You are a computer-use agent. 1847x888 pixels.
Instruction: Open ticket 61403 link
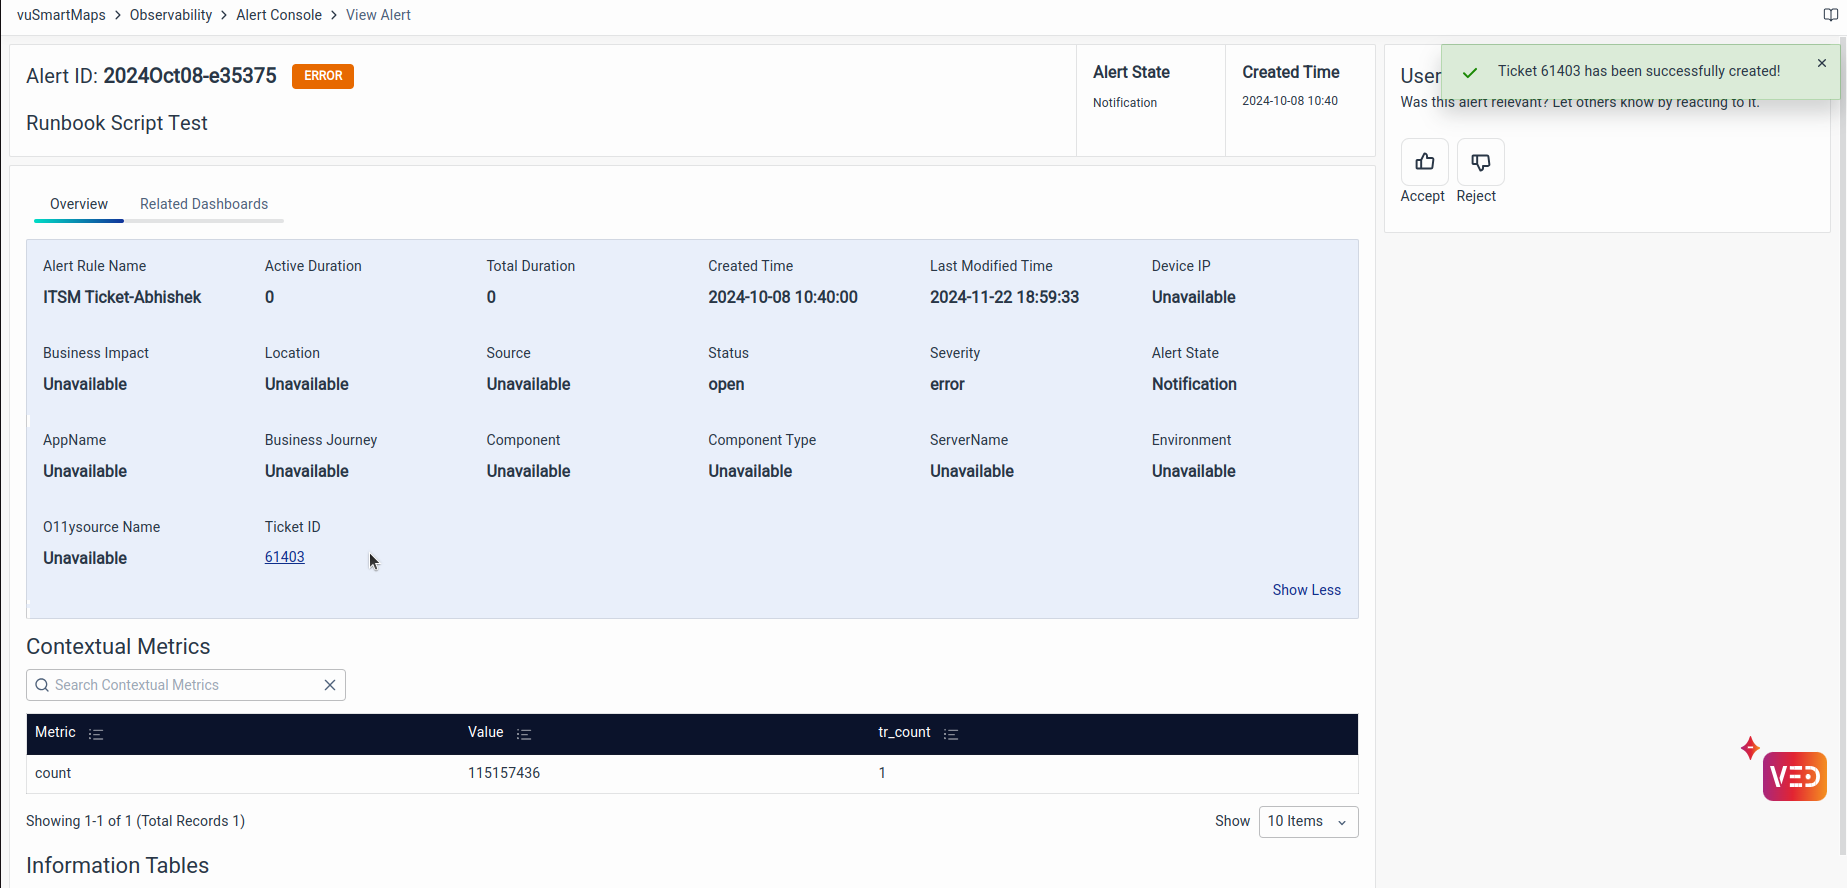pos(285,557)
